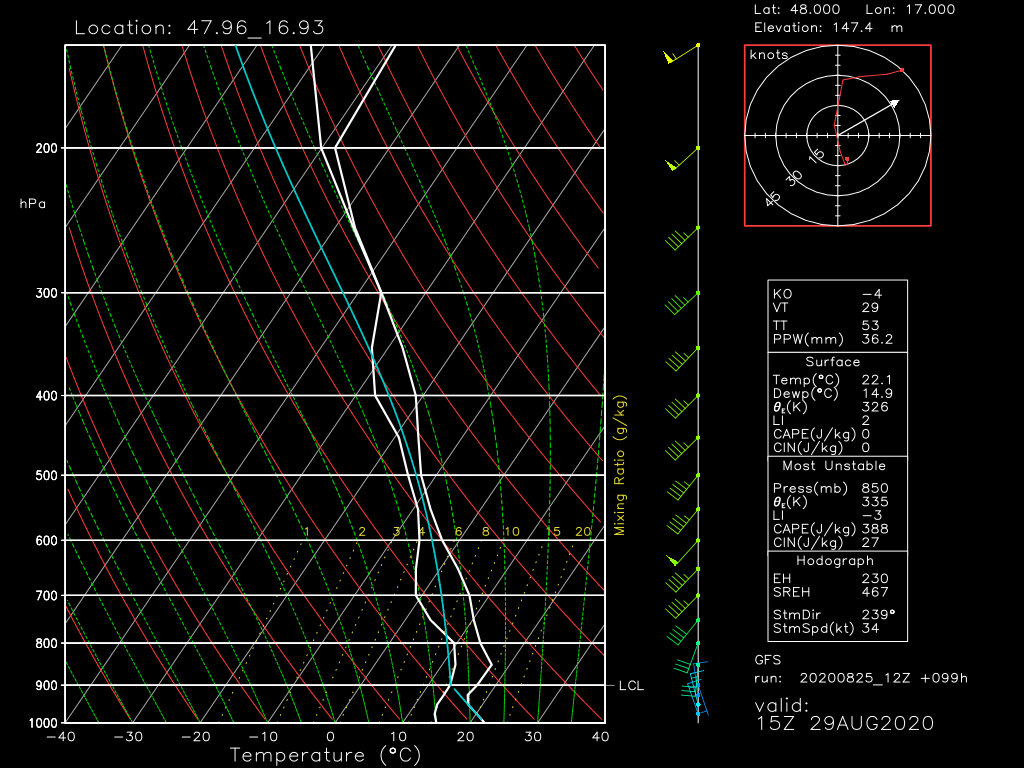1024x768 pixels.
Task: Click the red triangle marker in hodograph
Action: click(x=847, y=159)
